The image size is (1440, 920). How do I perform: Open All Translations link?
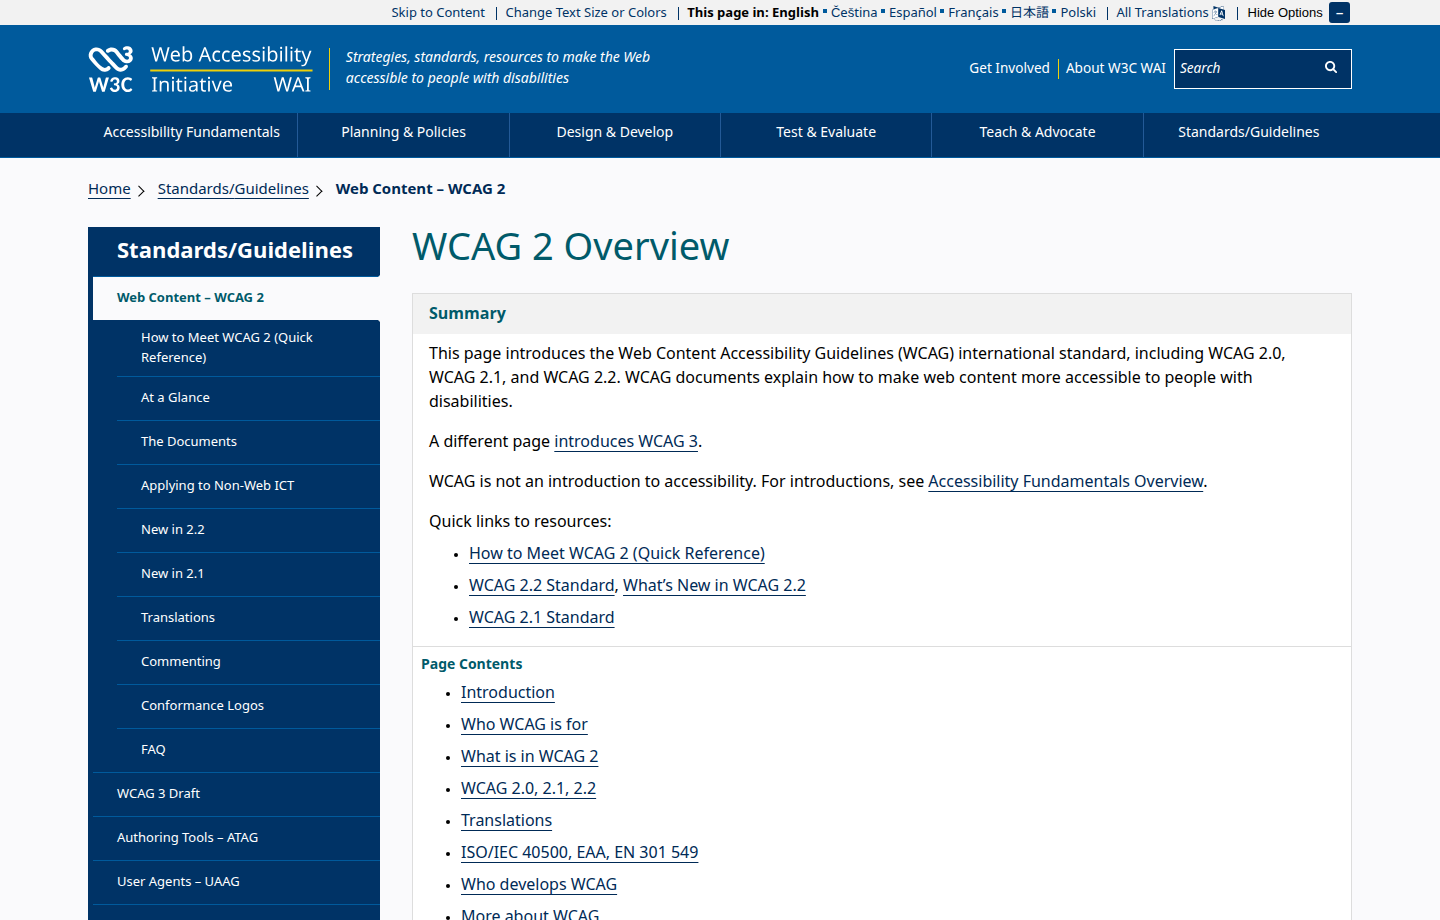click(x=1170, y=13)
